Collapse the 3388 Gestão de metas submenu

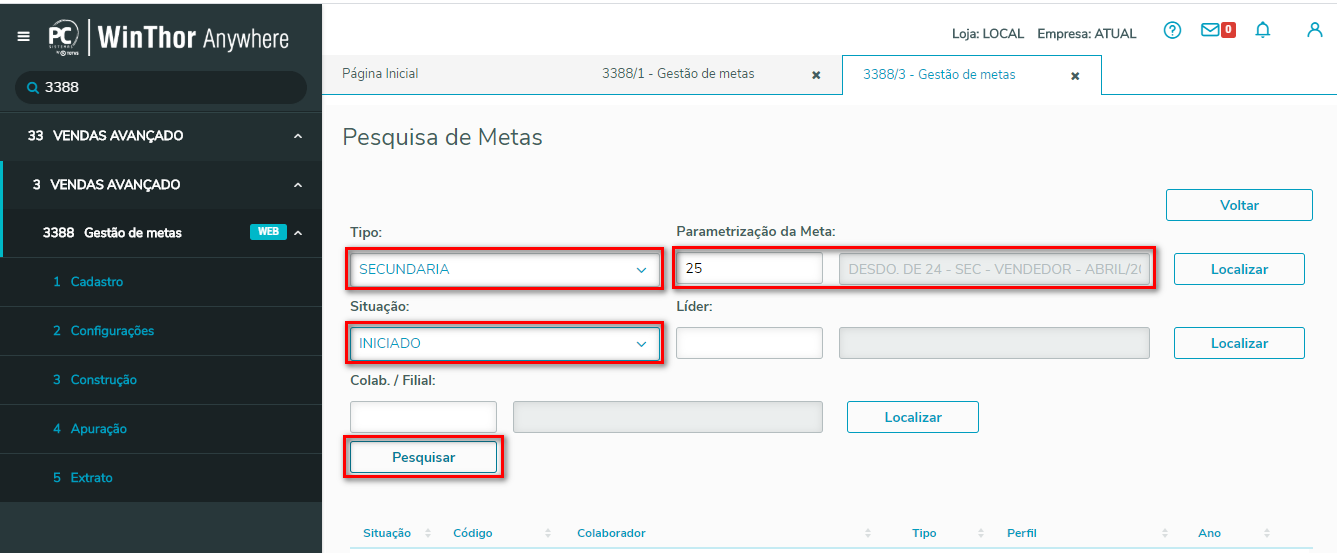[x=297, y=233]
